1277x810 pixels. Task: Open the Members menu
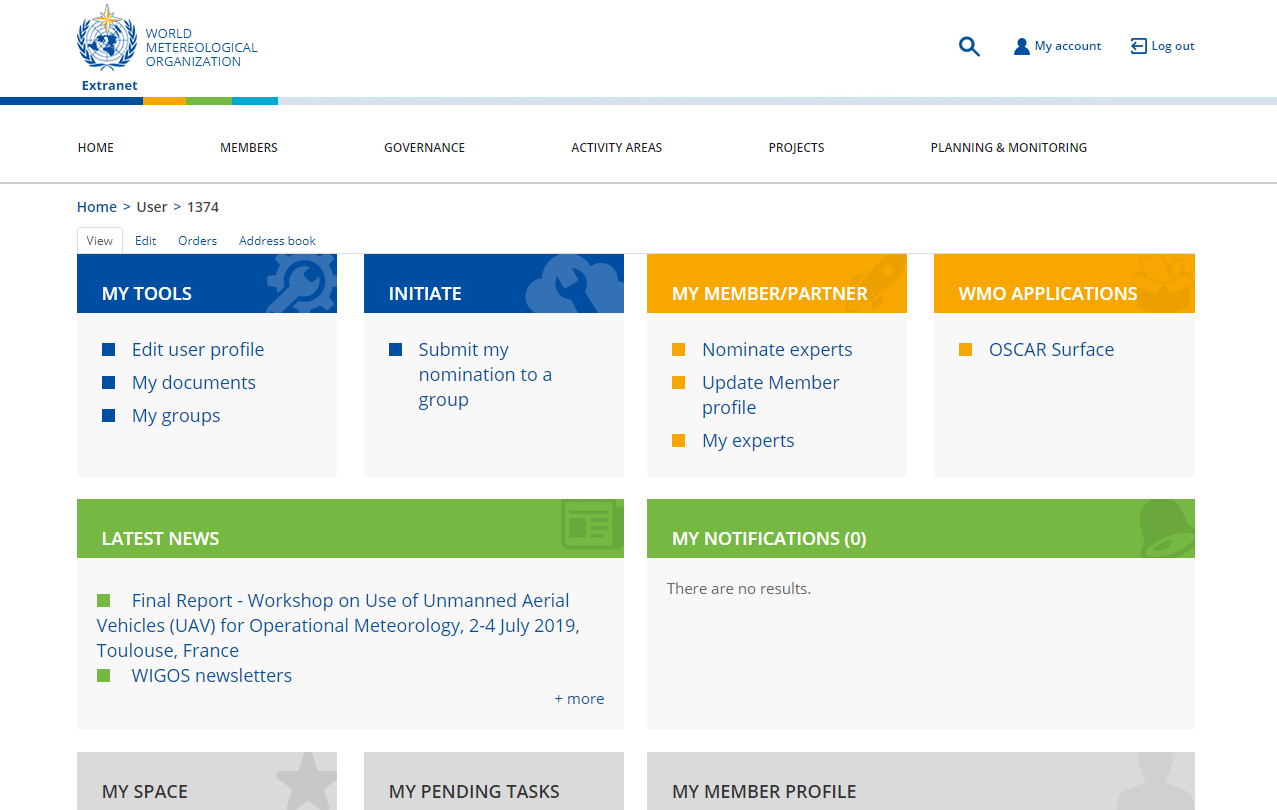[249, 147]
